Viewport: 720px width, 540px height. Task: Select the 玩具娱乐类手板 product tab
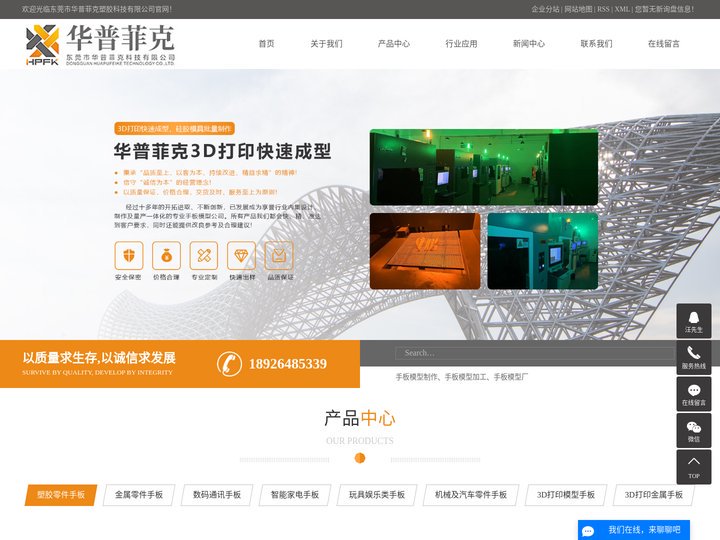pyautogui.click(x=377, y=495)
